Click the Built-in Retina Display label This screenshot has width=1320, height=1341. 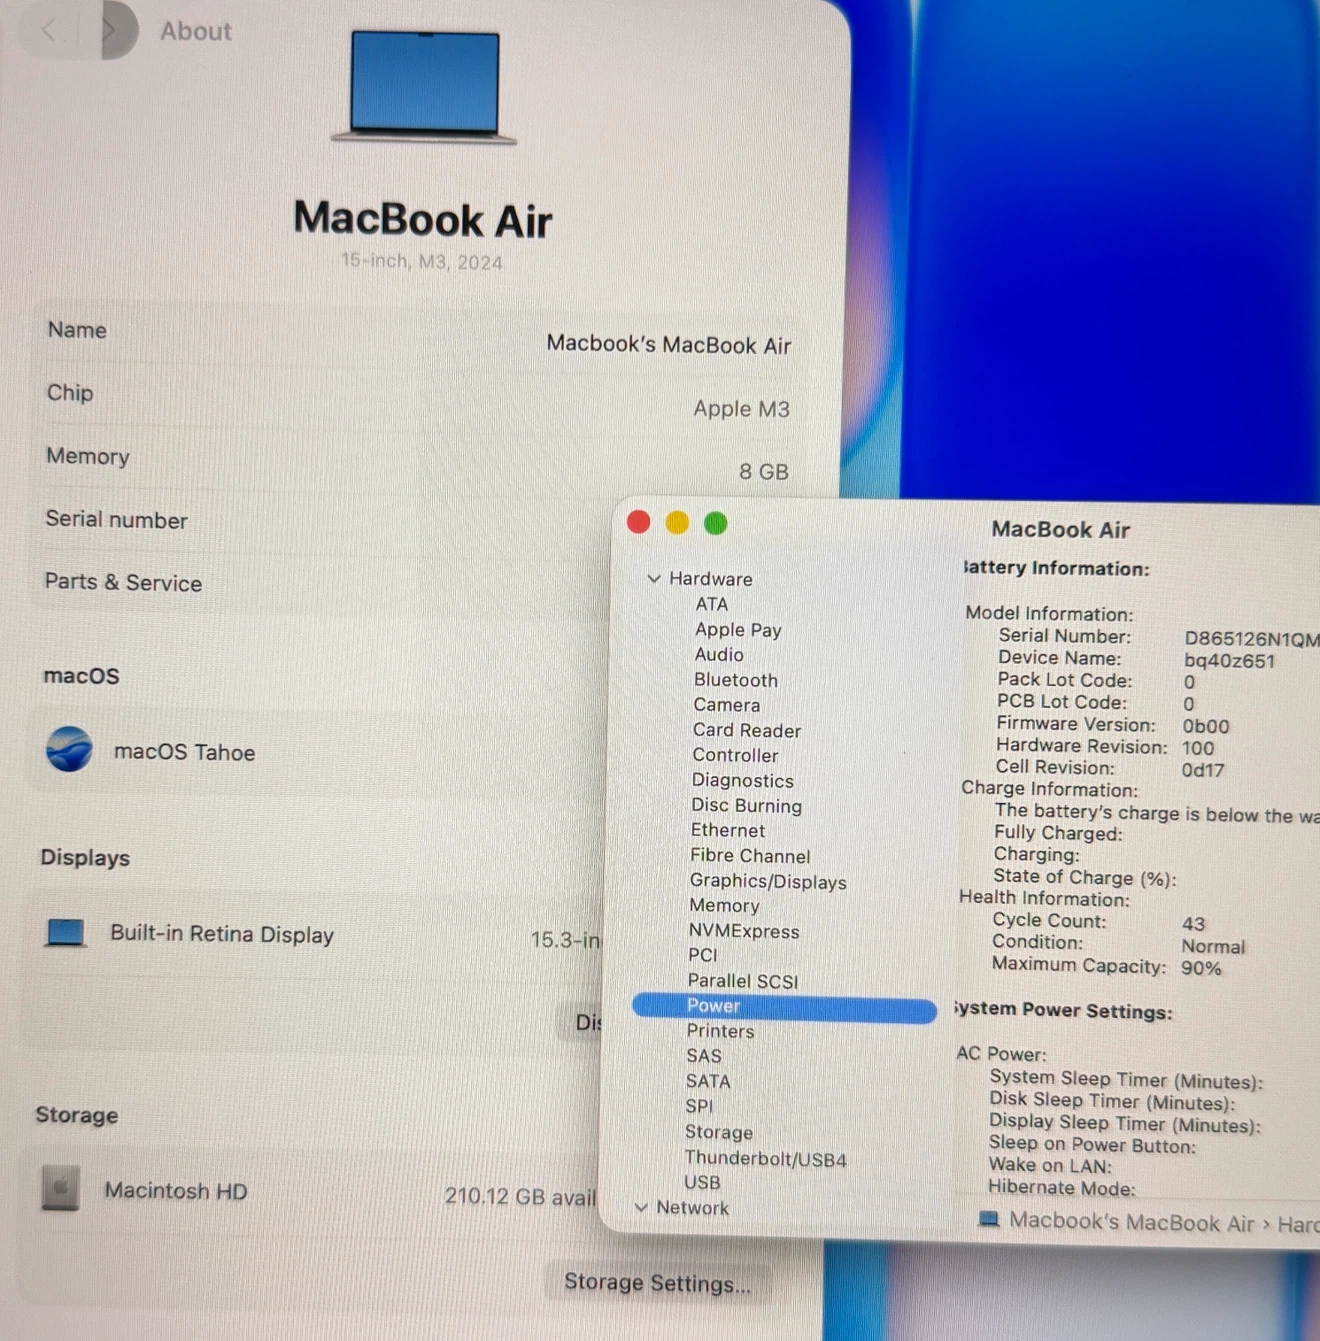(222, 933)
